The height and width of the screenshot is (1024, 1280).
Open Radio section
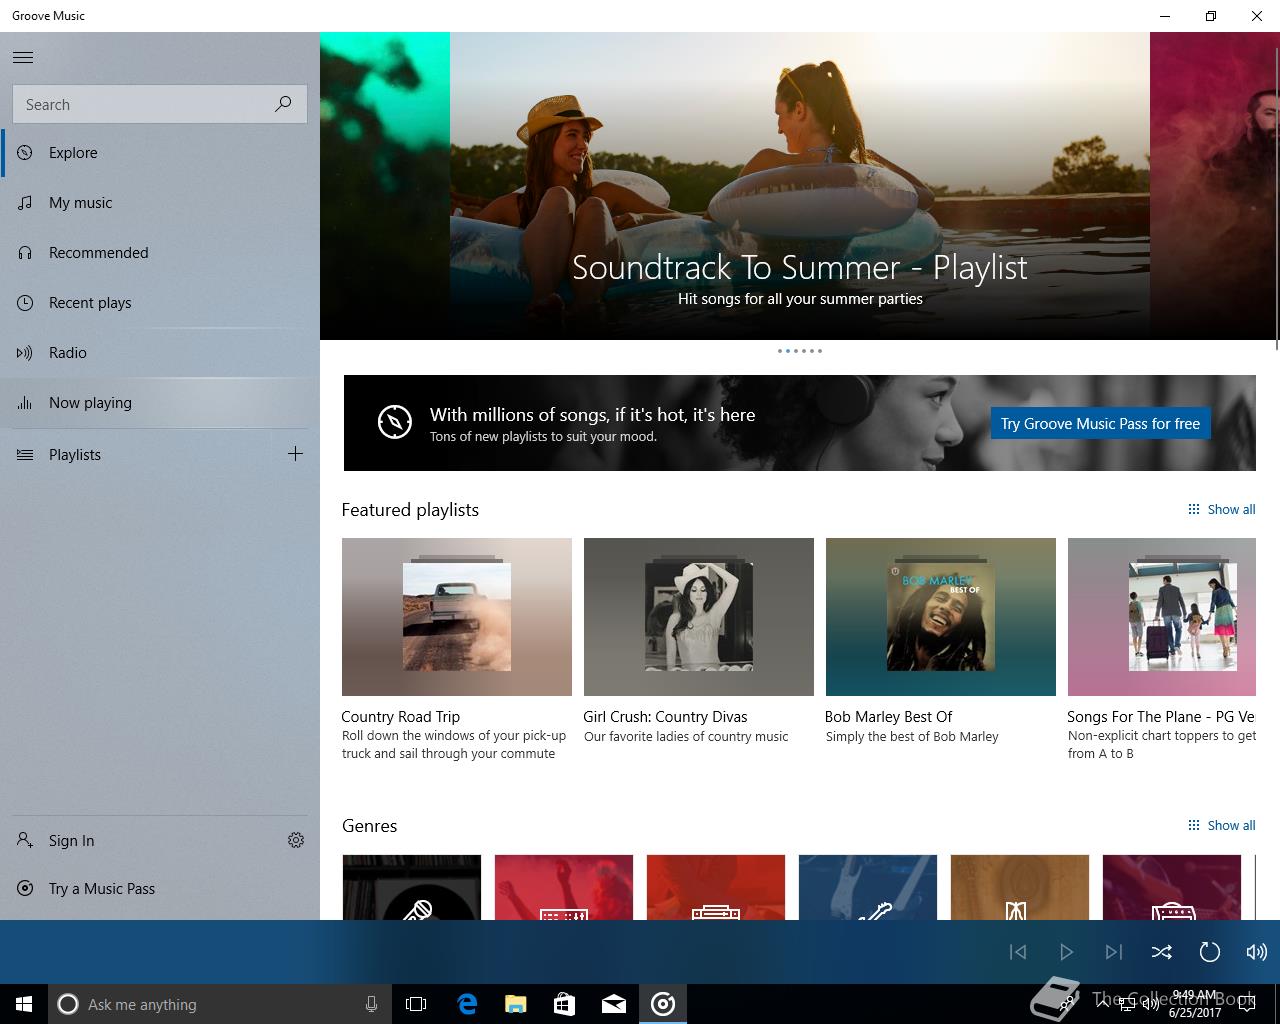160,353
